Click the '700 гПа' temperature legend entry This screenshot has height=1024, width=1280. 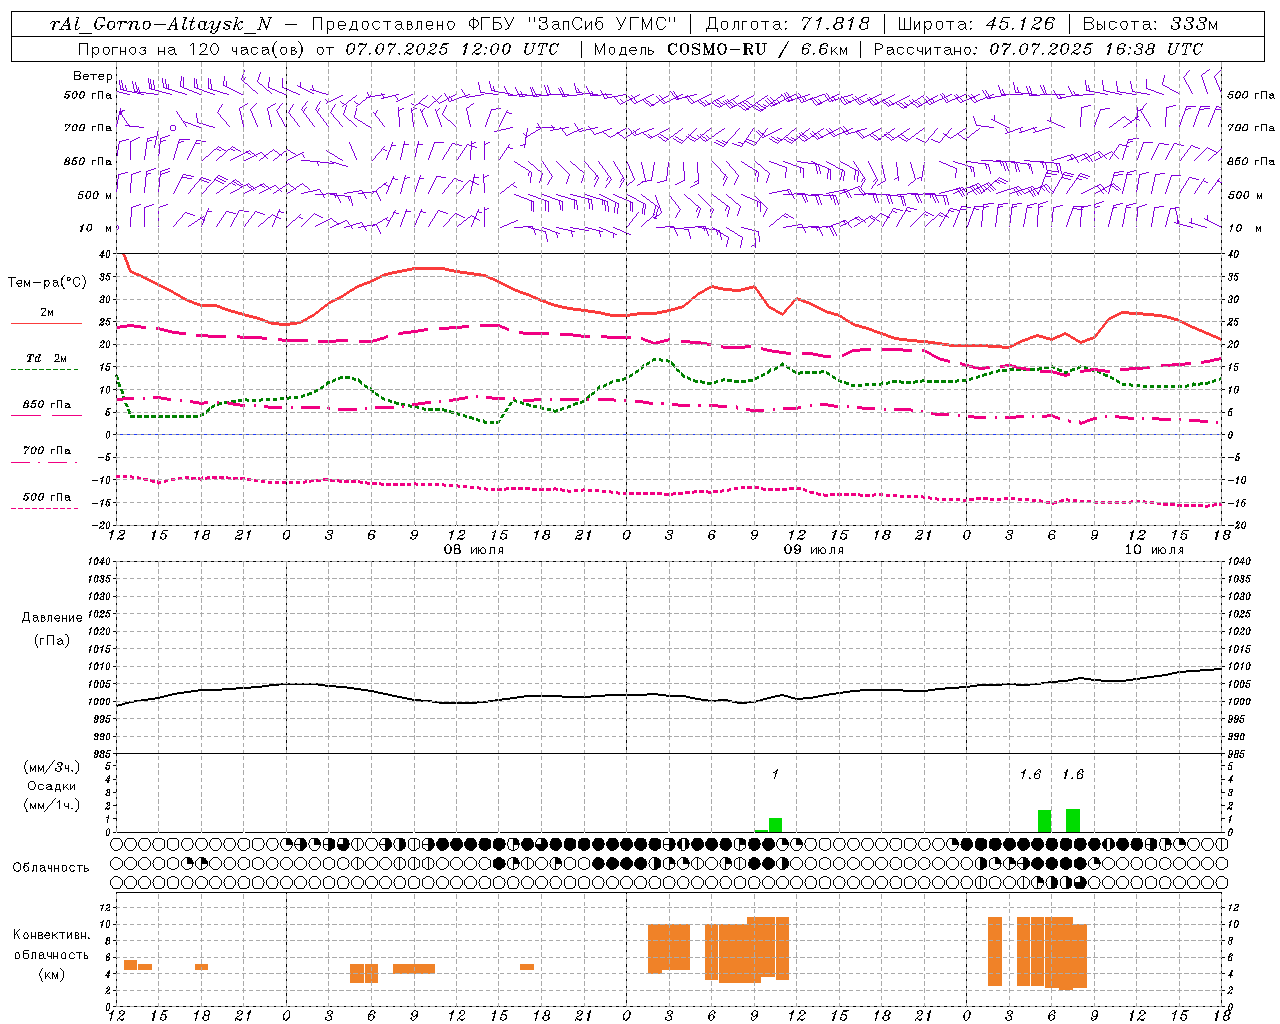[47, 451]
